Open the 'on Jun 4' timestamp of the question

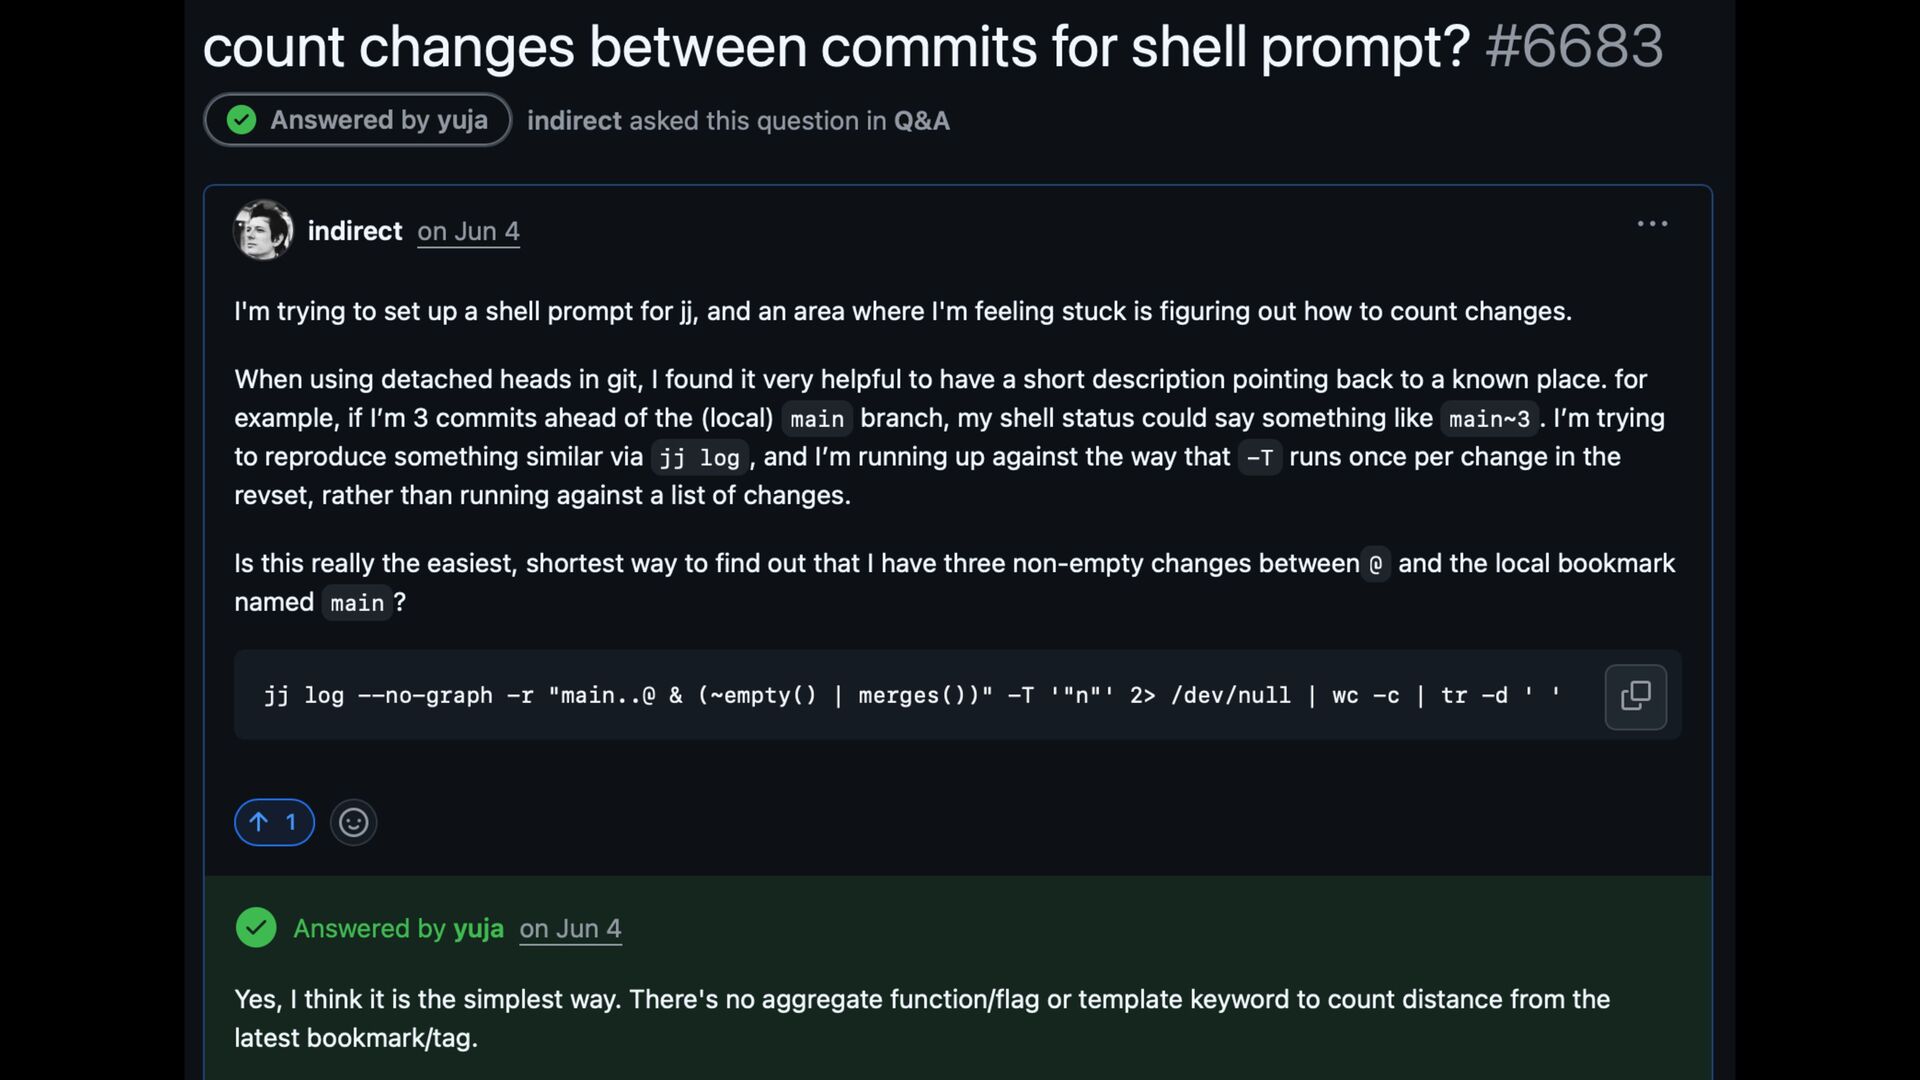pyautogui.click(x=468, y=231)
